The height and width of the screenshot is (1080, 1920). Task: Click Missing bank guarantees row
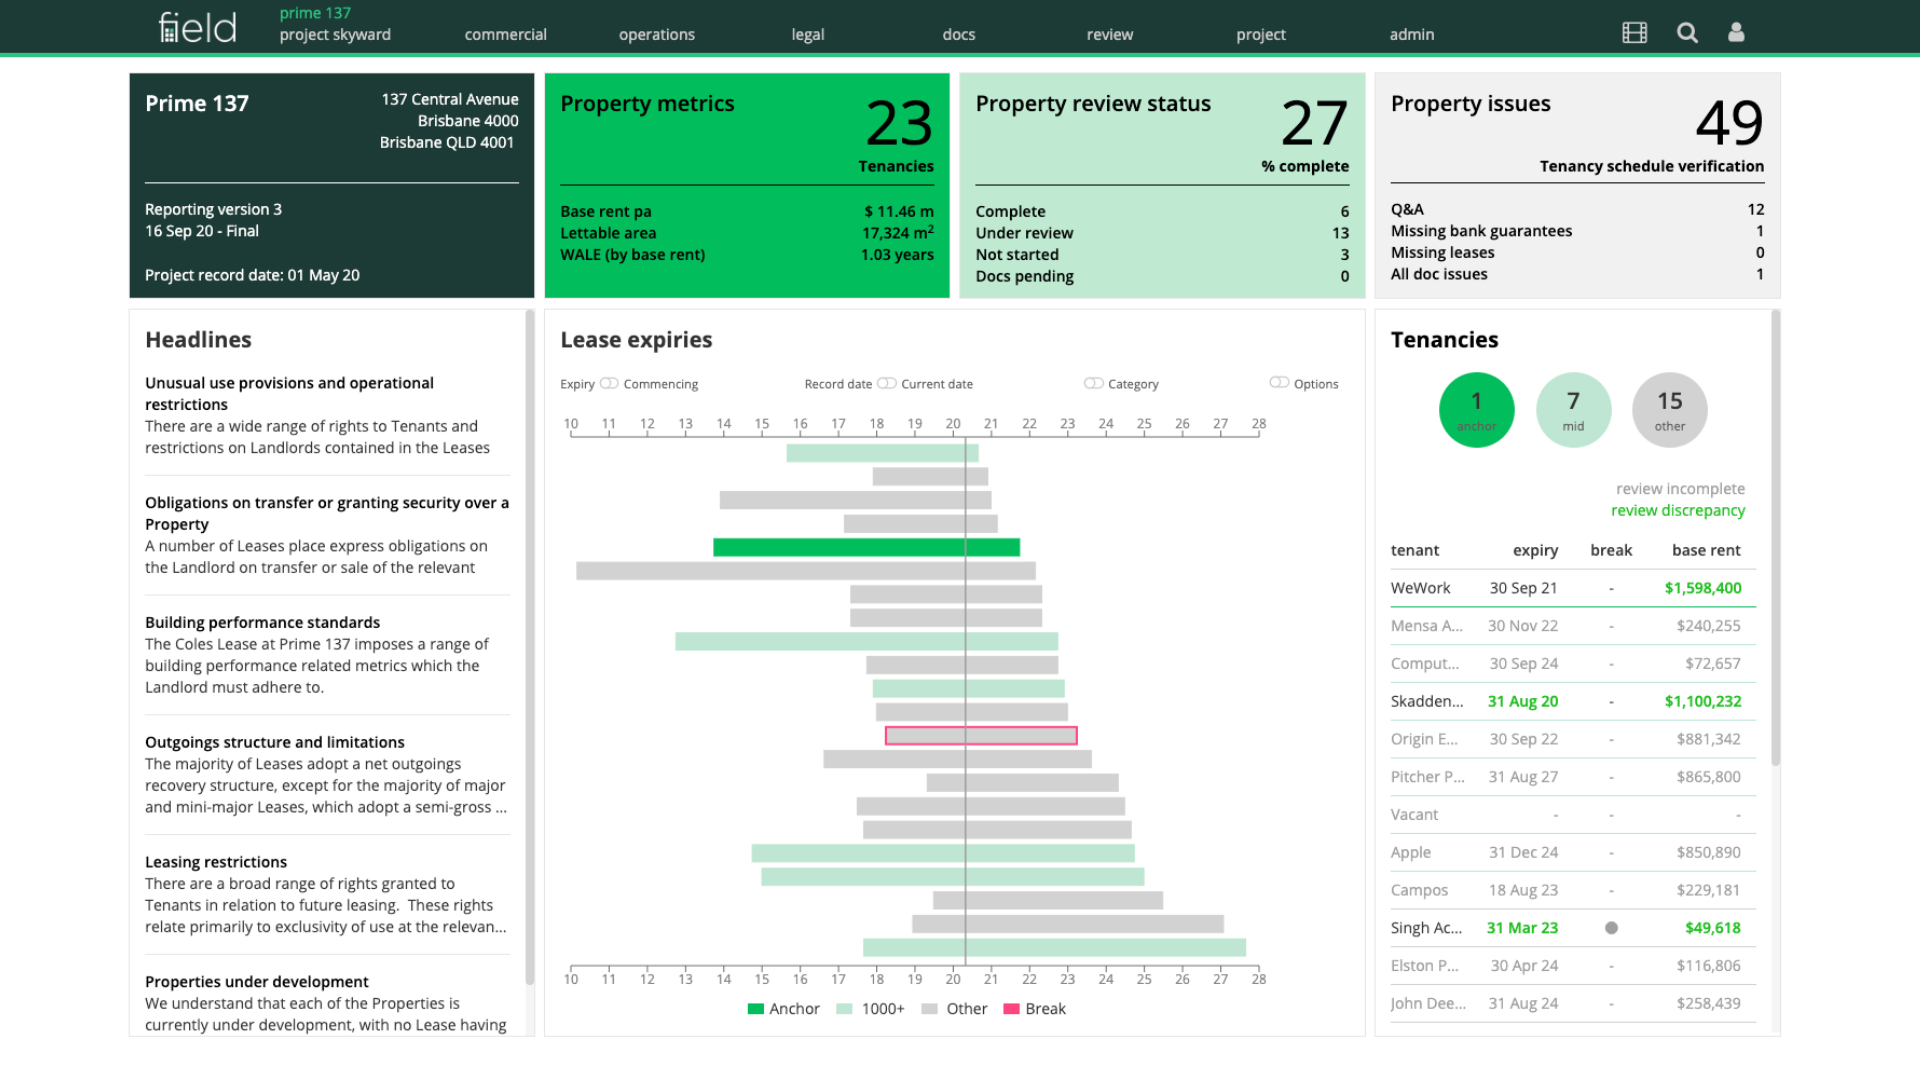coord(1577,231)
